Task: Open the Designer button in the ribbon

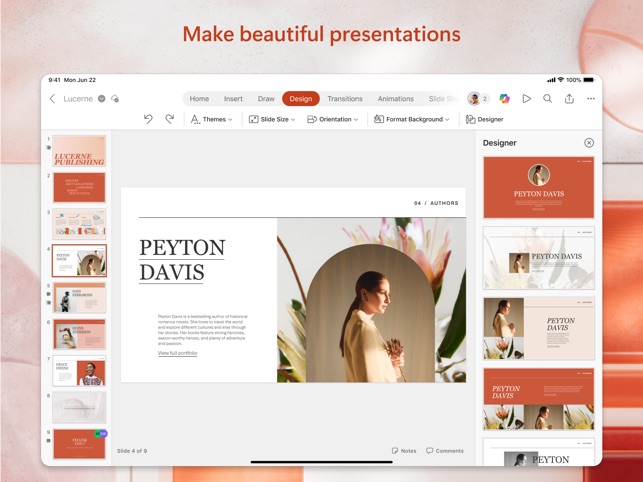Action: [484, 119]
